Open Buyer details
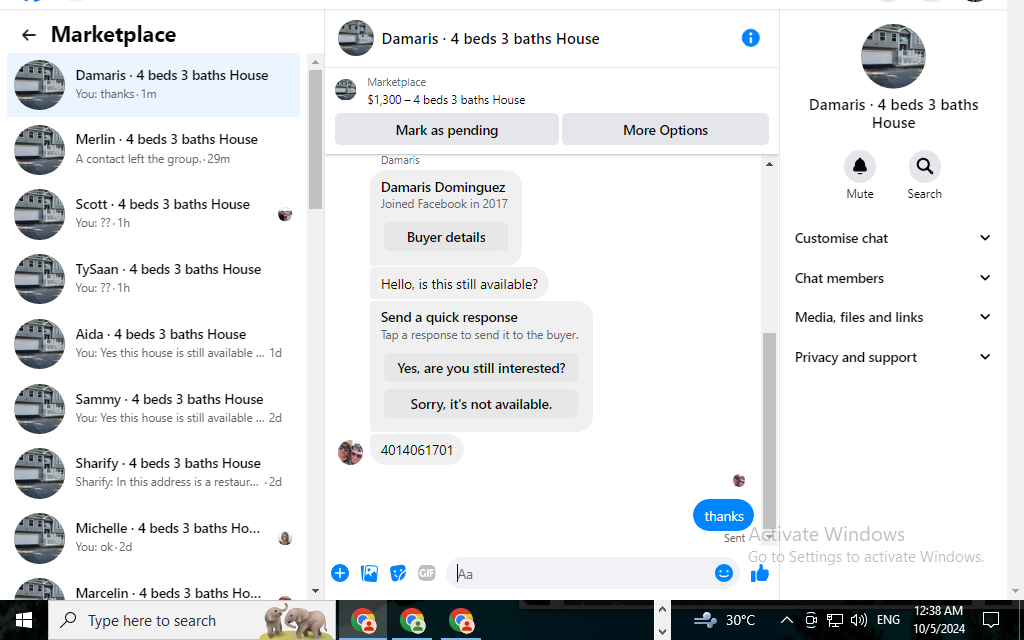1024x640 pixels. coord(446,237)
